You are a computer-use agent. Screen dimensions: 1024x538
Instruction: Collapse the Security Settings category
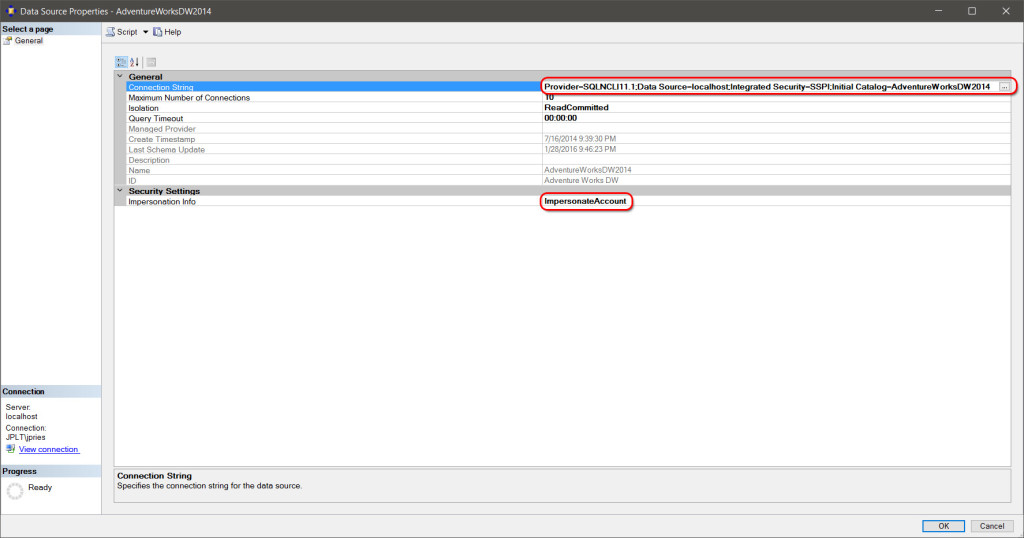tap(121, 191)
